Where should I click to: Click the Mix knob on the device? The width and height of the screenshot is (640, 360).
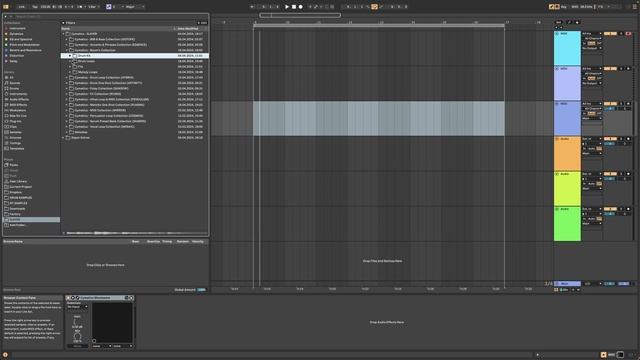click(x=77, y=337)
